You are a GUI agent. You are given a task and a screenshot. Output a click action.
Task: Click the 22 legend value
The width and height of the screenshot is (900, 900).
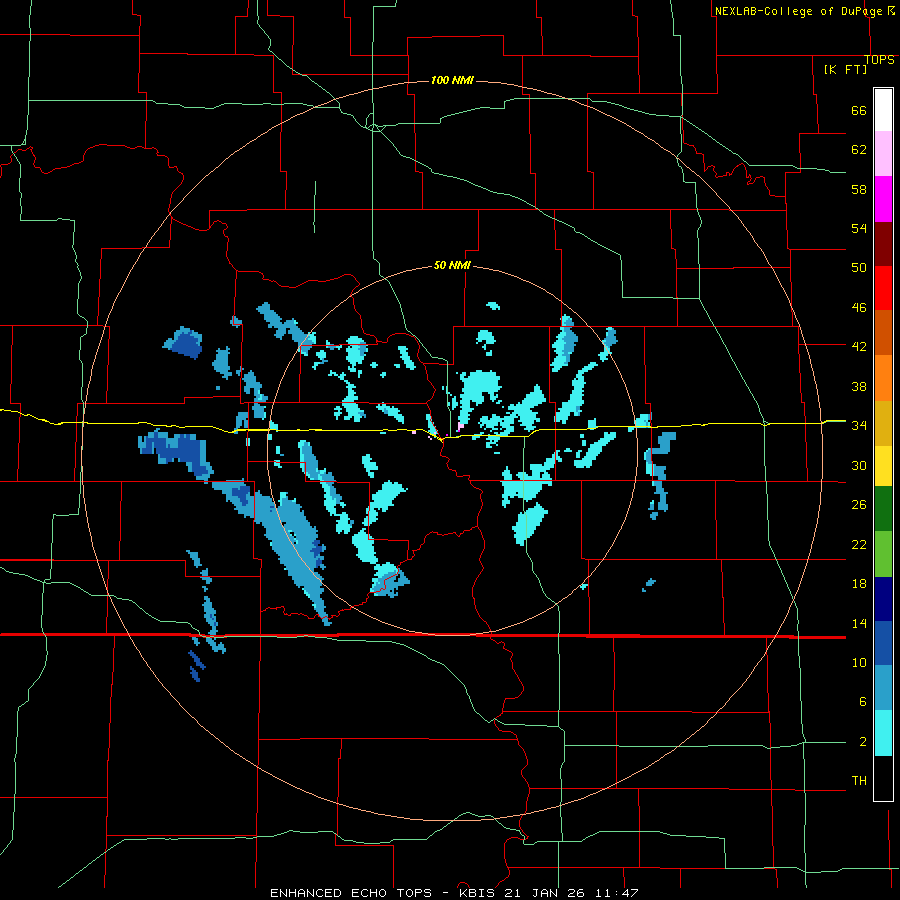[859, 545]
